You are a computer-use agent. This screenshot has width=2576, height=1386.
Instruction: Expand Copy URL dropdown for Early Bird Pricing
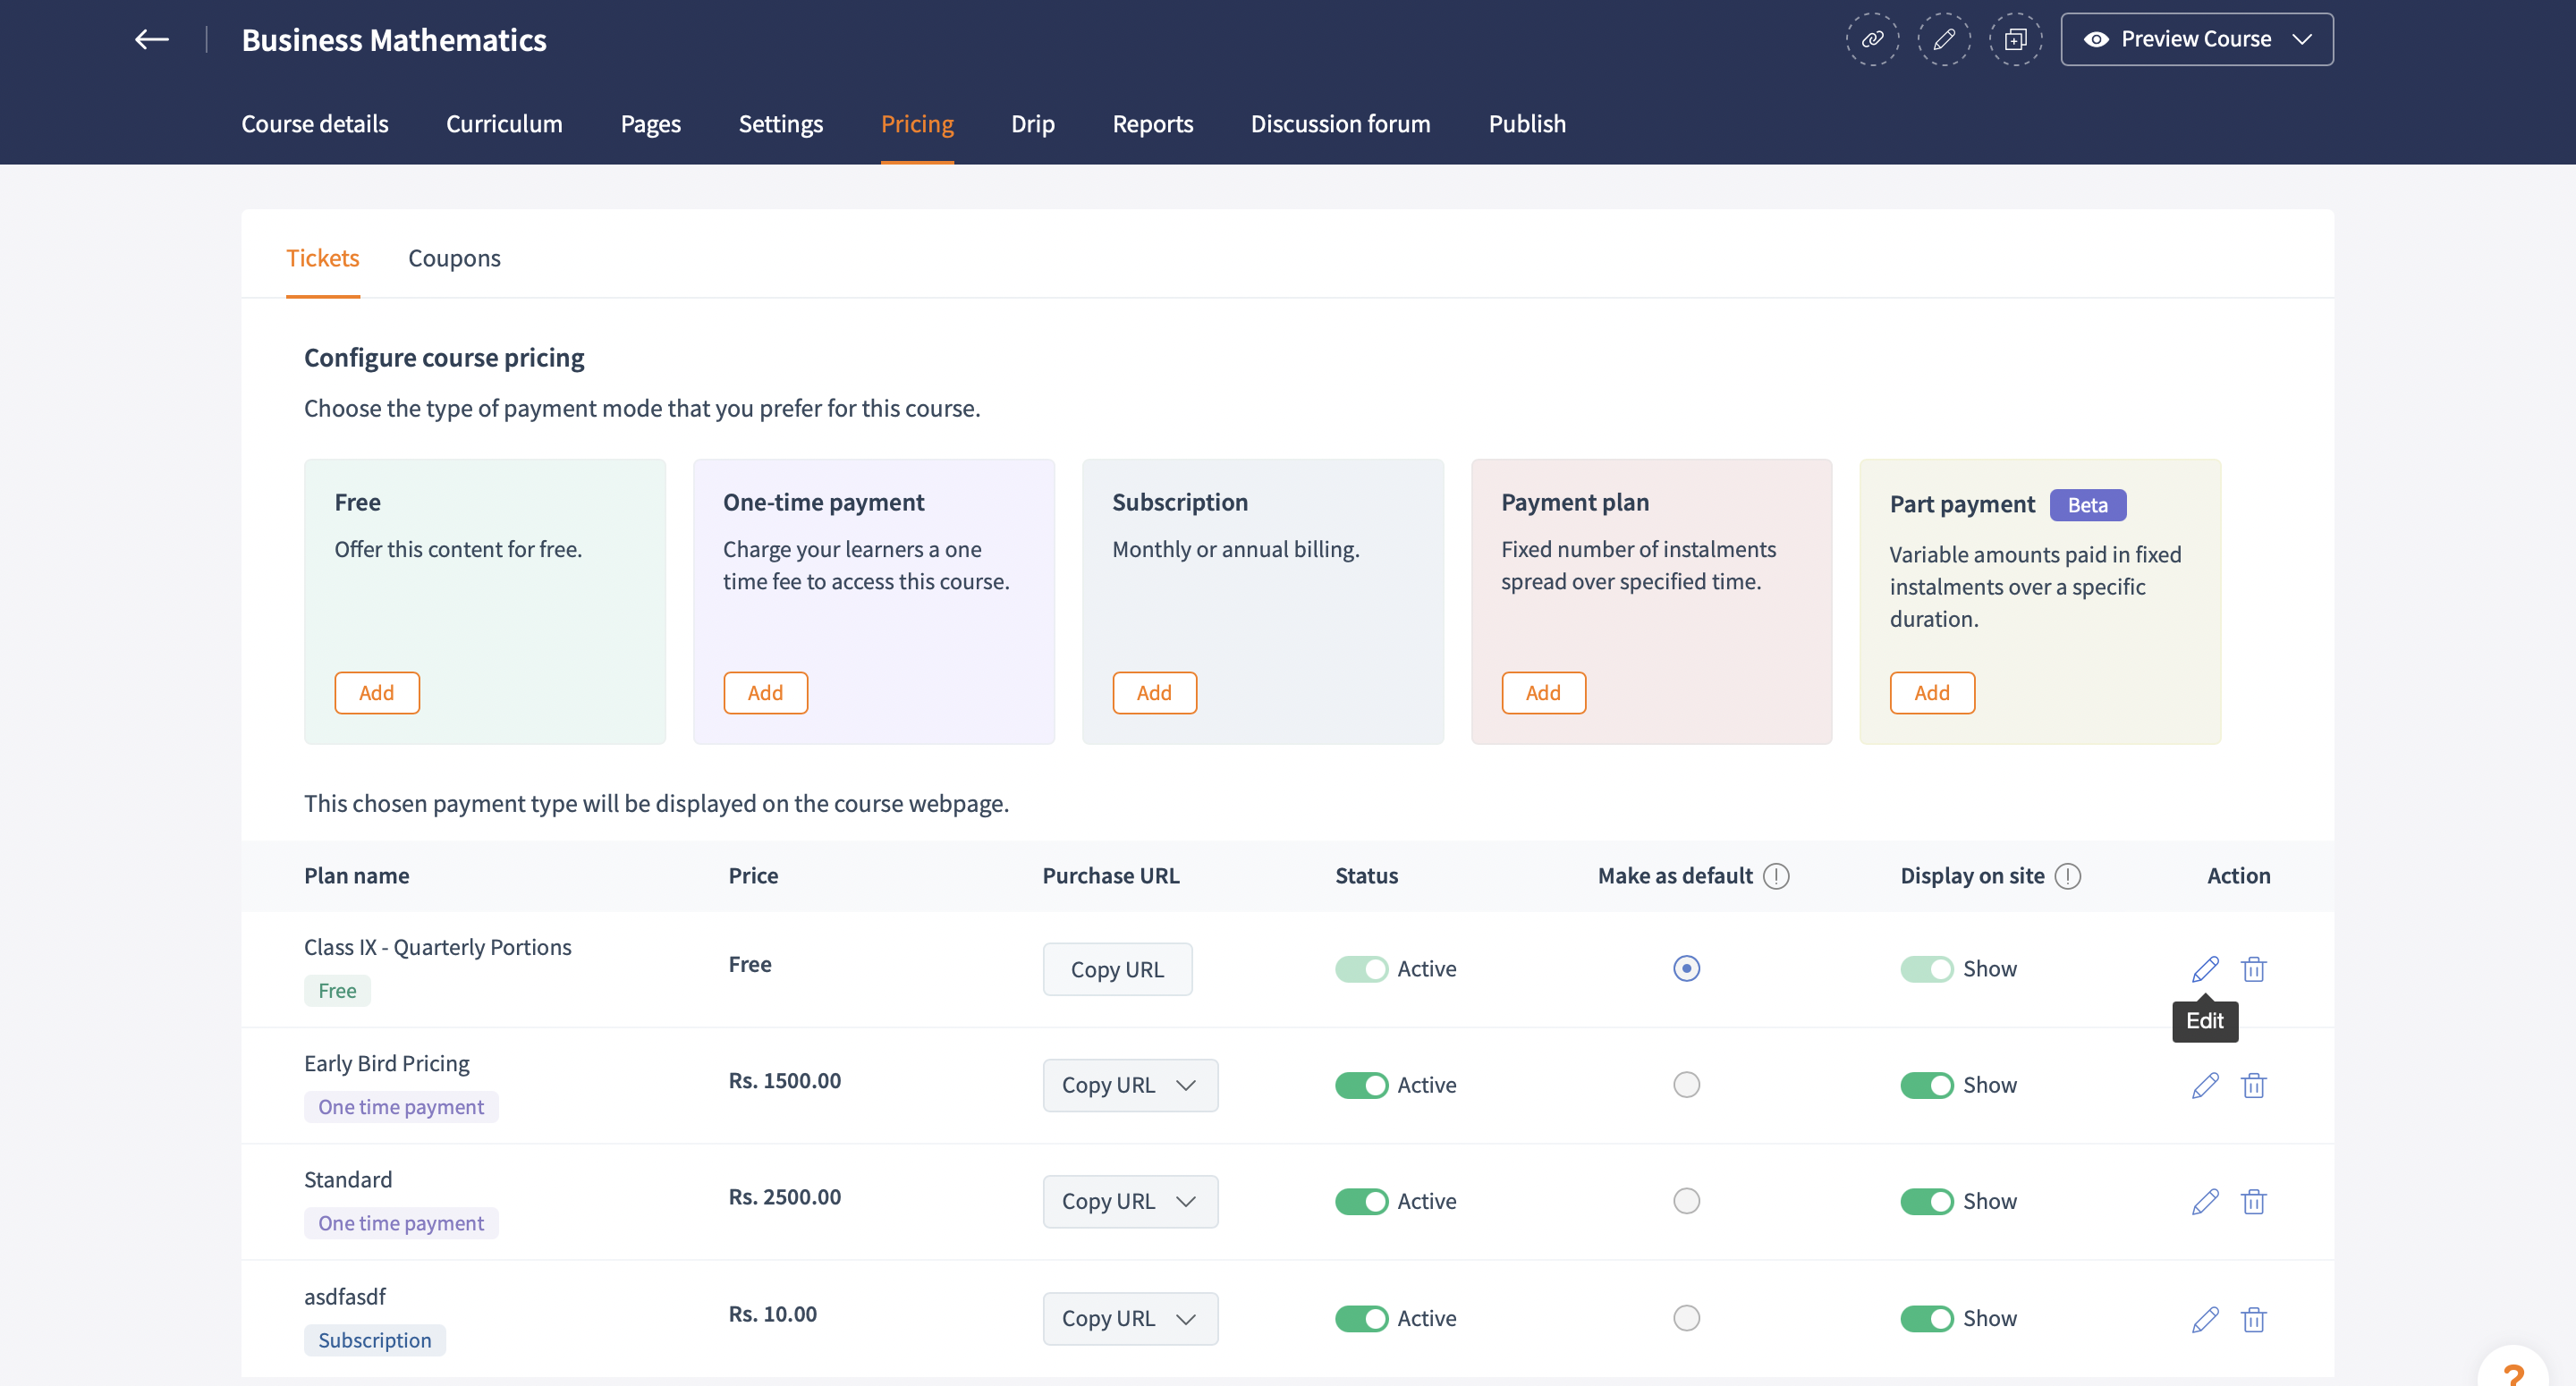coord(1186,1085)
